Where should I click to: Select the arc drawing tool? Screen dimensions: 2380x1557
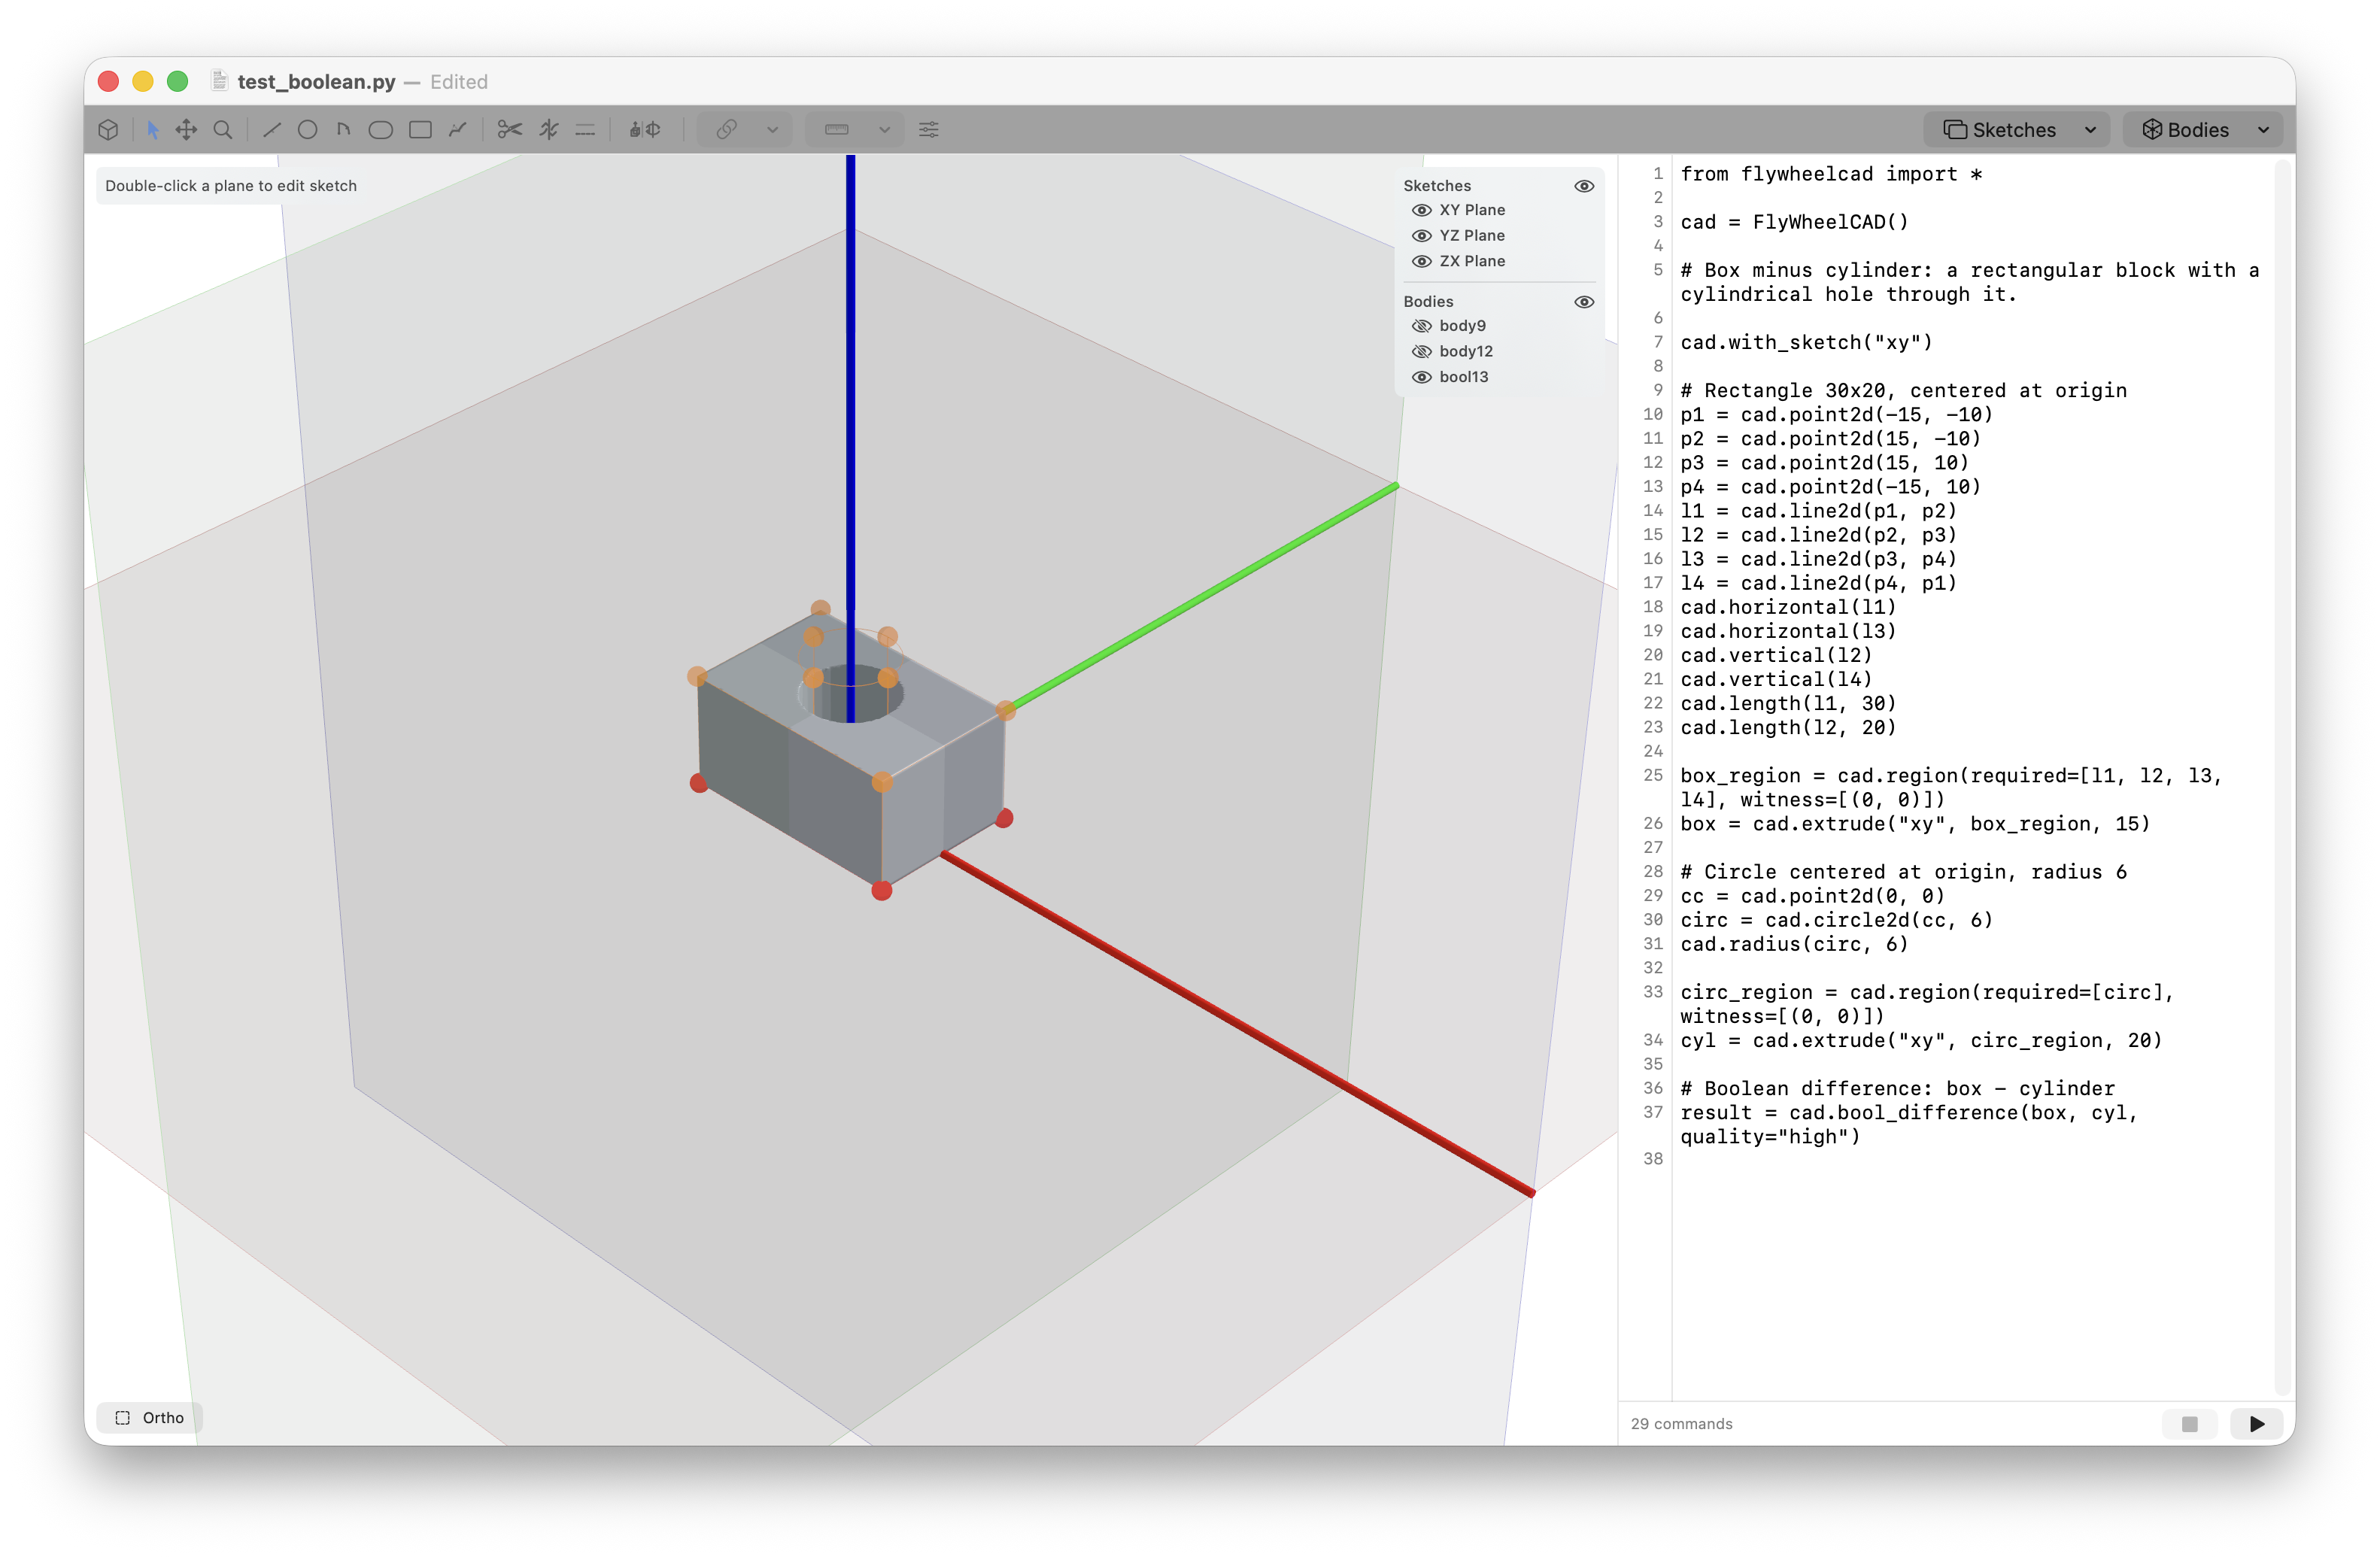tap(343, 129)
